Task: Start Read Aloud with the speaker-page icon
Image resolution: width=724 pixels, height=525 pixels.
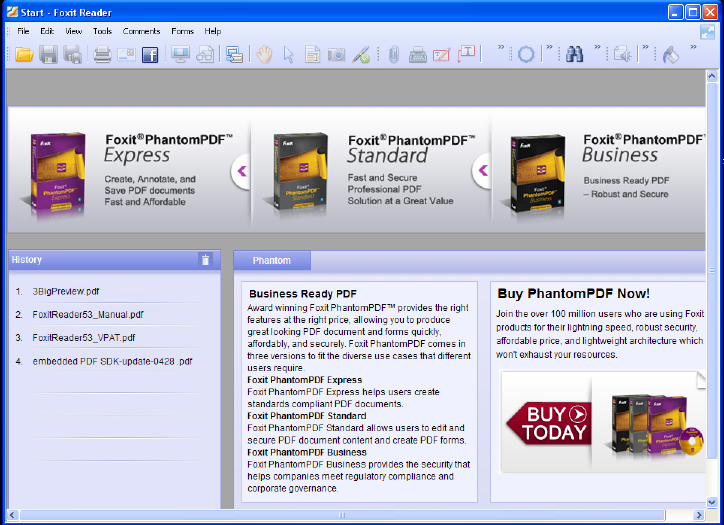Action: [x=622, y=54]
